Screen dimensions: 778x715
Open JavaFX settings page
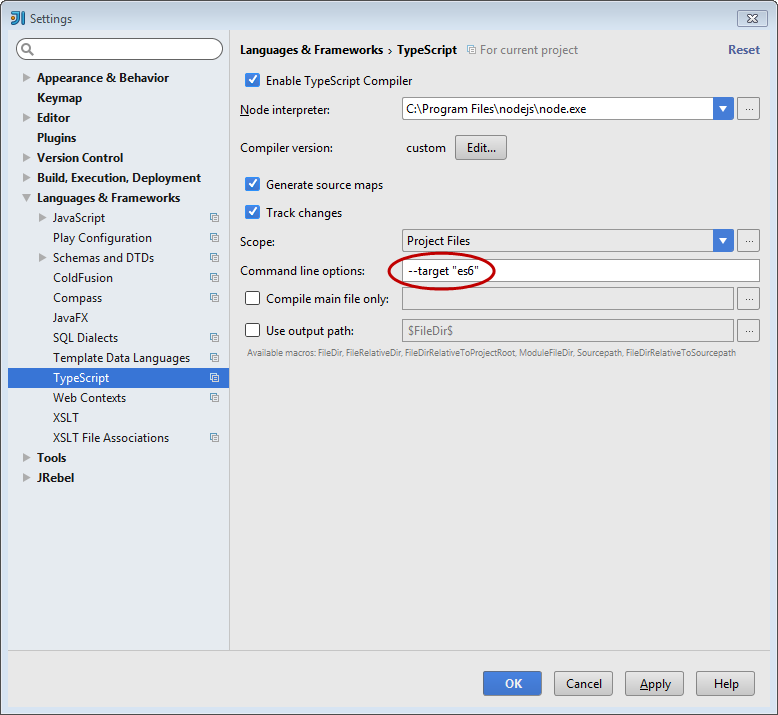[70, 318]
